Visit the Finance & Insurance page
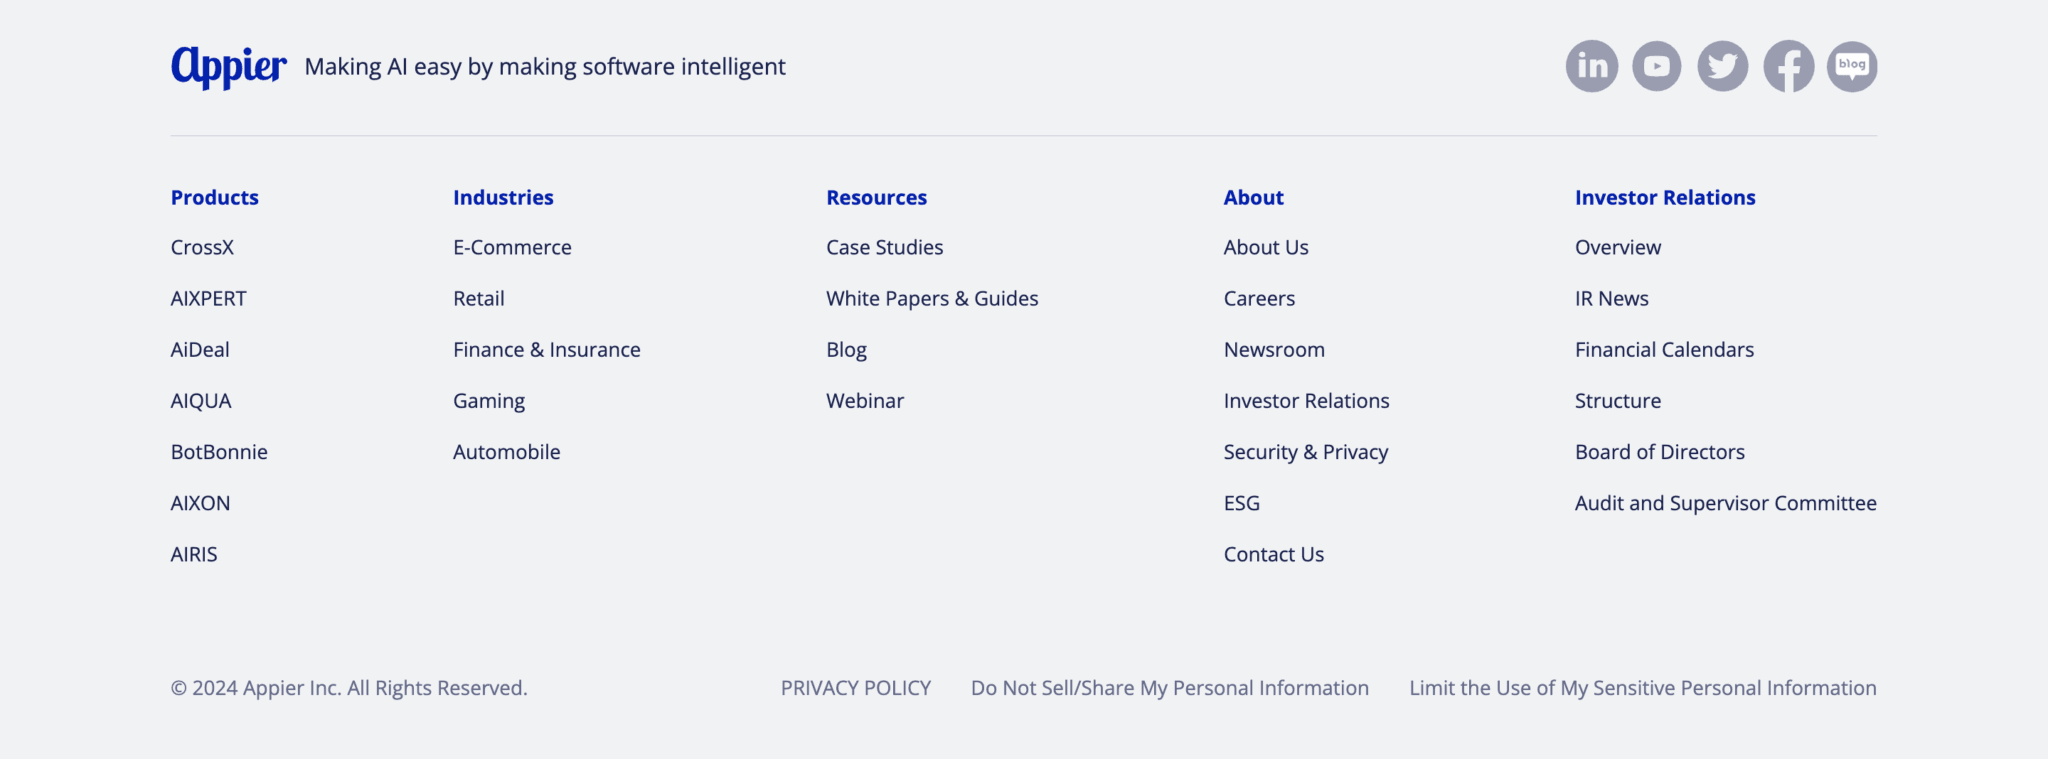The height and width of the screenshot is (759, 2048). point(547,350)
